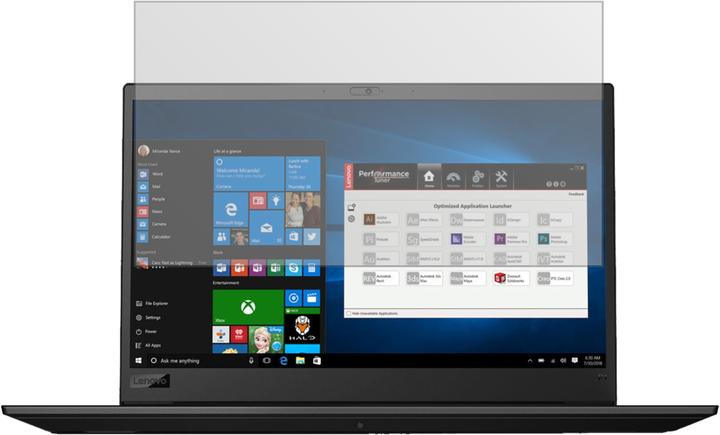Open Mail from most used list
The width and height of the screenshot is (720, 435).
[150, 186]
